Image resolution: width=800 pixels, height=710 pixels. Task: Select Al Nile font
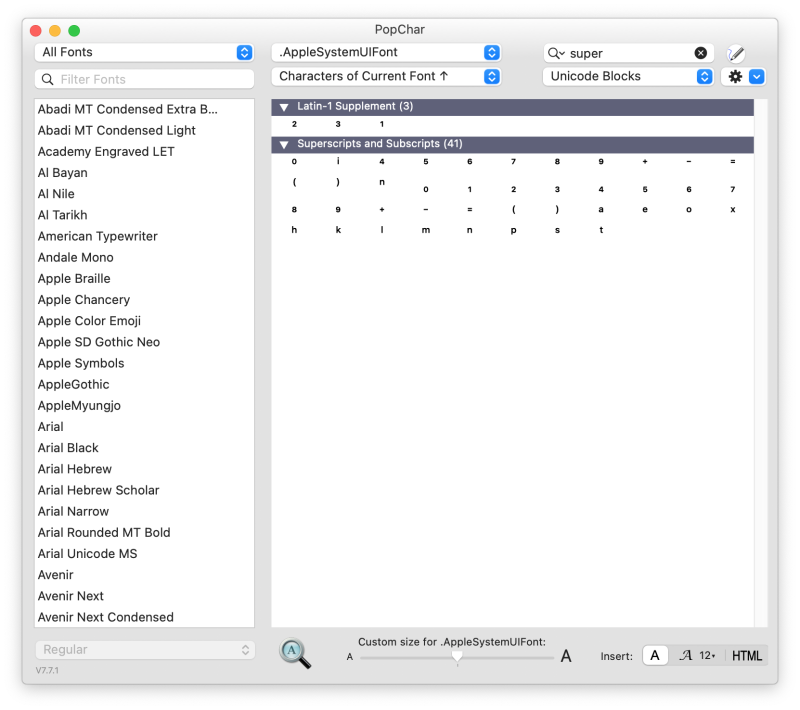[x=145, y=194]
